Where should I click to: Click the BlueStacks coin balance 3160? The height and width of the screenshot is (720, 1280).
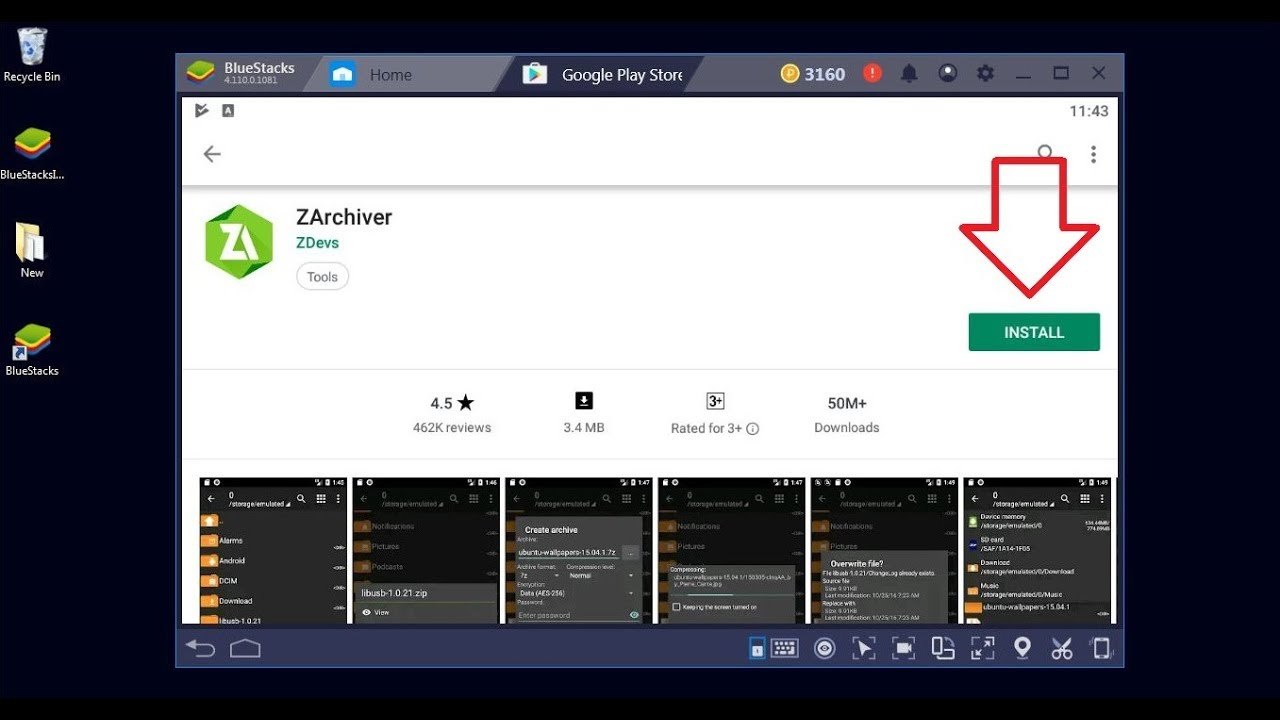813,74
